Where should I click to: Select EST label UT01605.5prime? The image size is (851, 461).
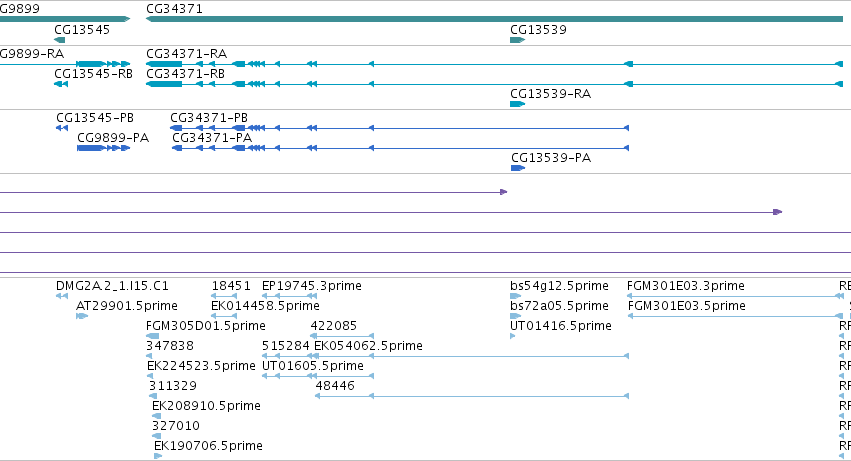tap(313, 366)
